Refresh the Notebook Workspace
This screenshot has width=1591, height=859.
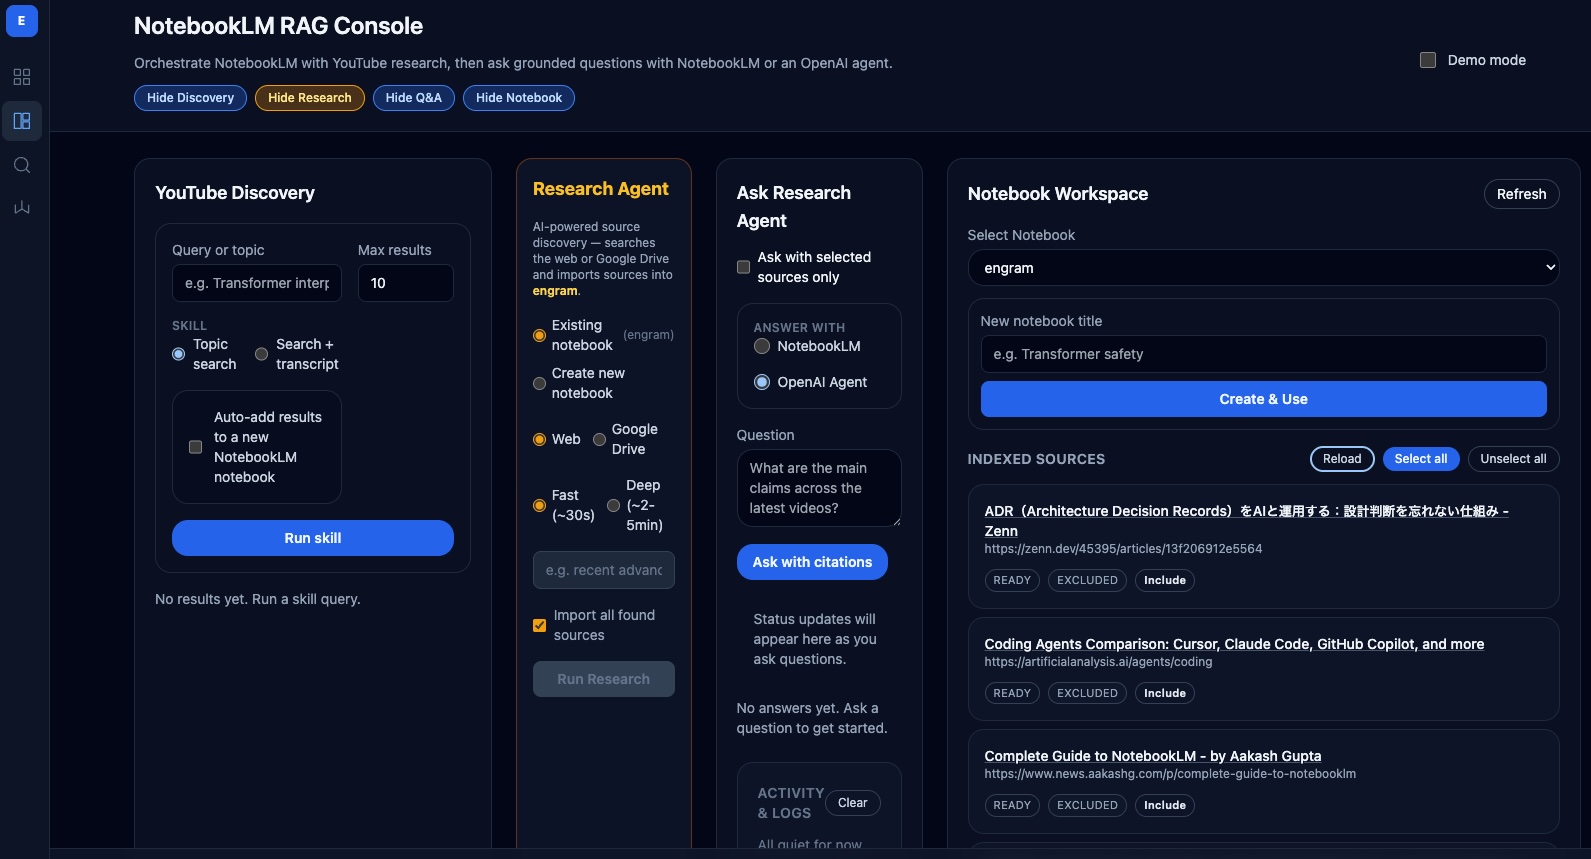[1522, 194]
